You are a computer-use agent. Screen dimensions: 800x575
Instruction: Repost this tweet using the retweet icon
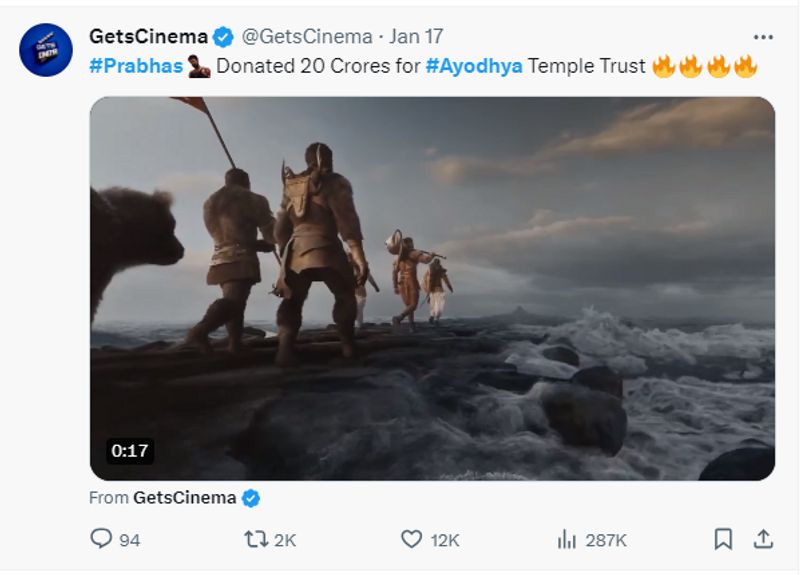click(257, 539)
